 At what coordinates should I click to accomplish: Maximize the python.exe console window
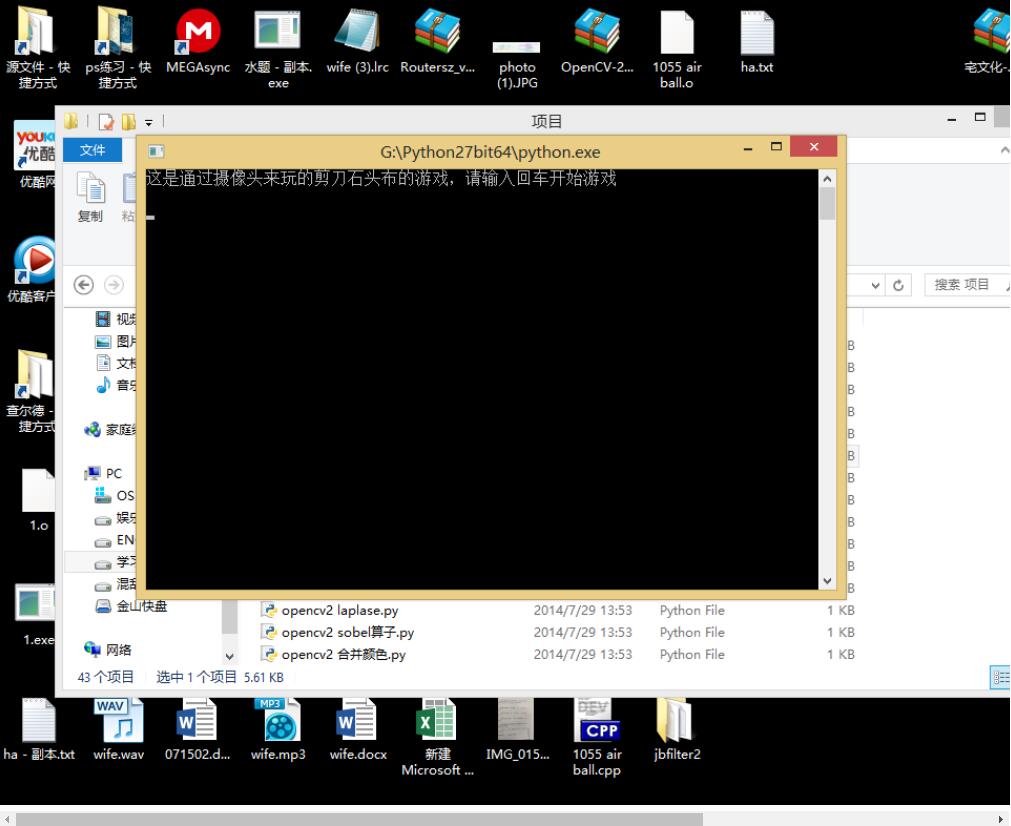776,147
